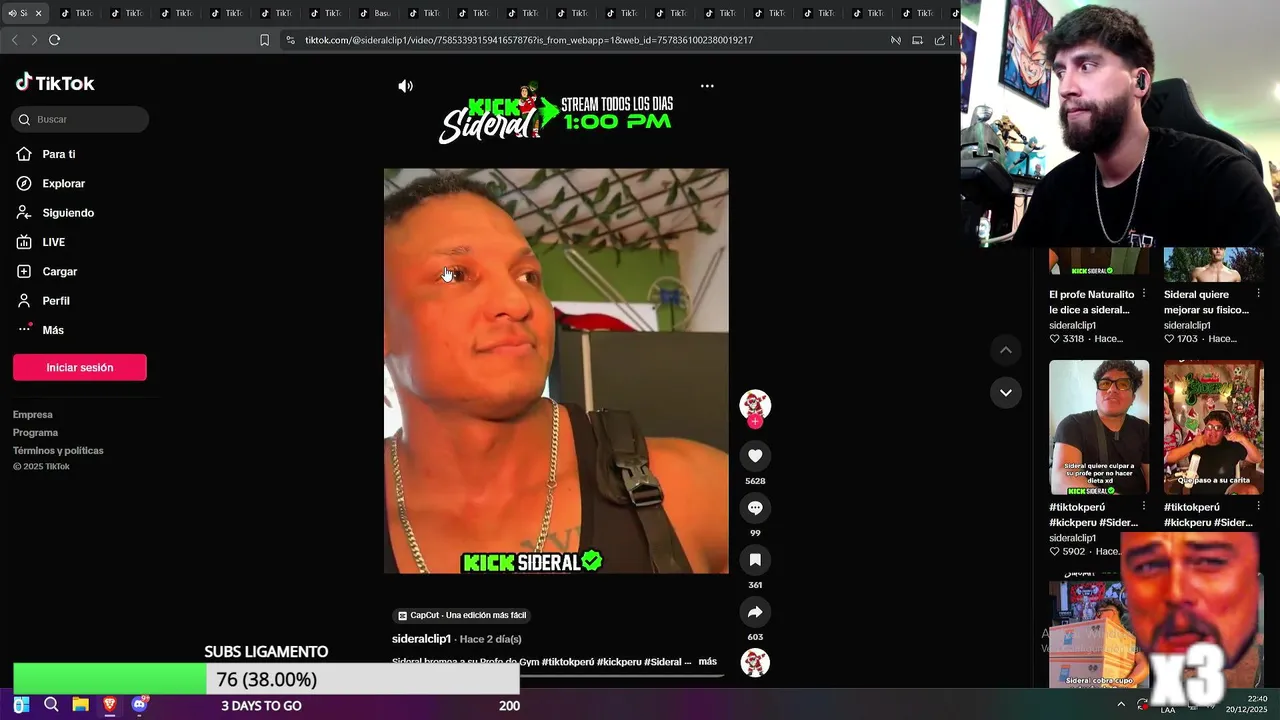Screen dimensions: 1280x720
Task: Bookmark the page from address bar icon
Action: click(264, 40)
